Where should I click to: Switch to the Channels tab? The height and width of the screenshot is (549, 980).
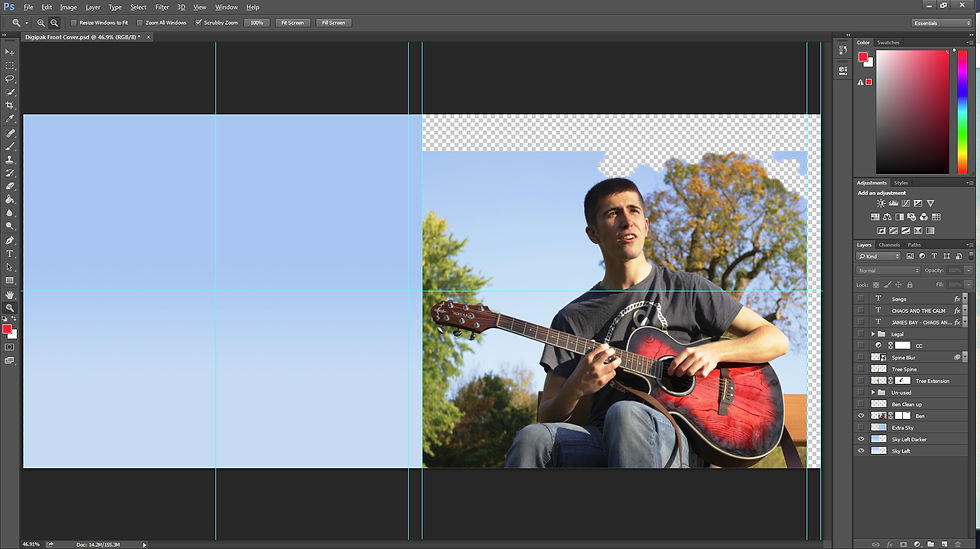coord(889,245)
